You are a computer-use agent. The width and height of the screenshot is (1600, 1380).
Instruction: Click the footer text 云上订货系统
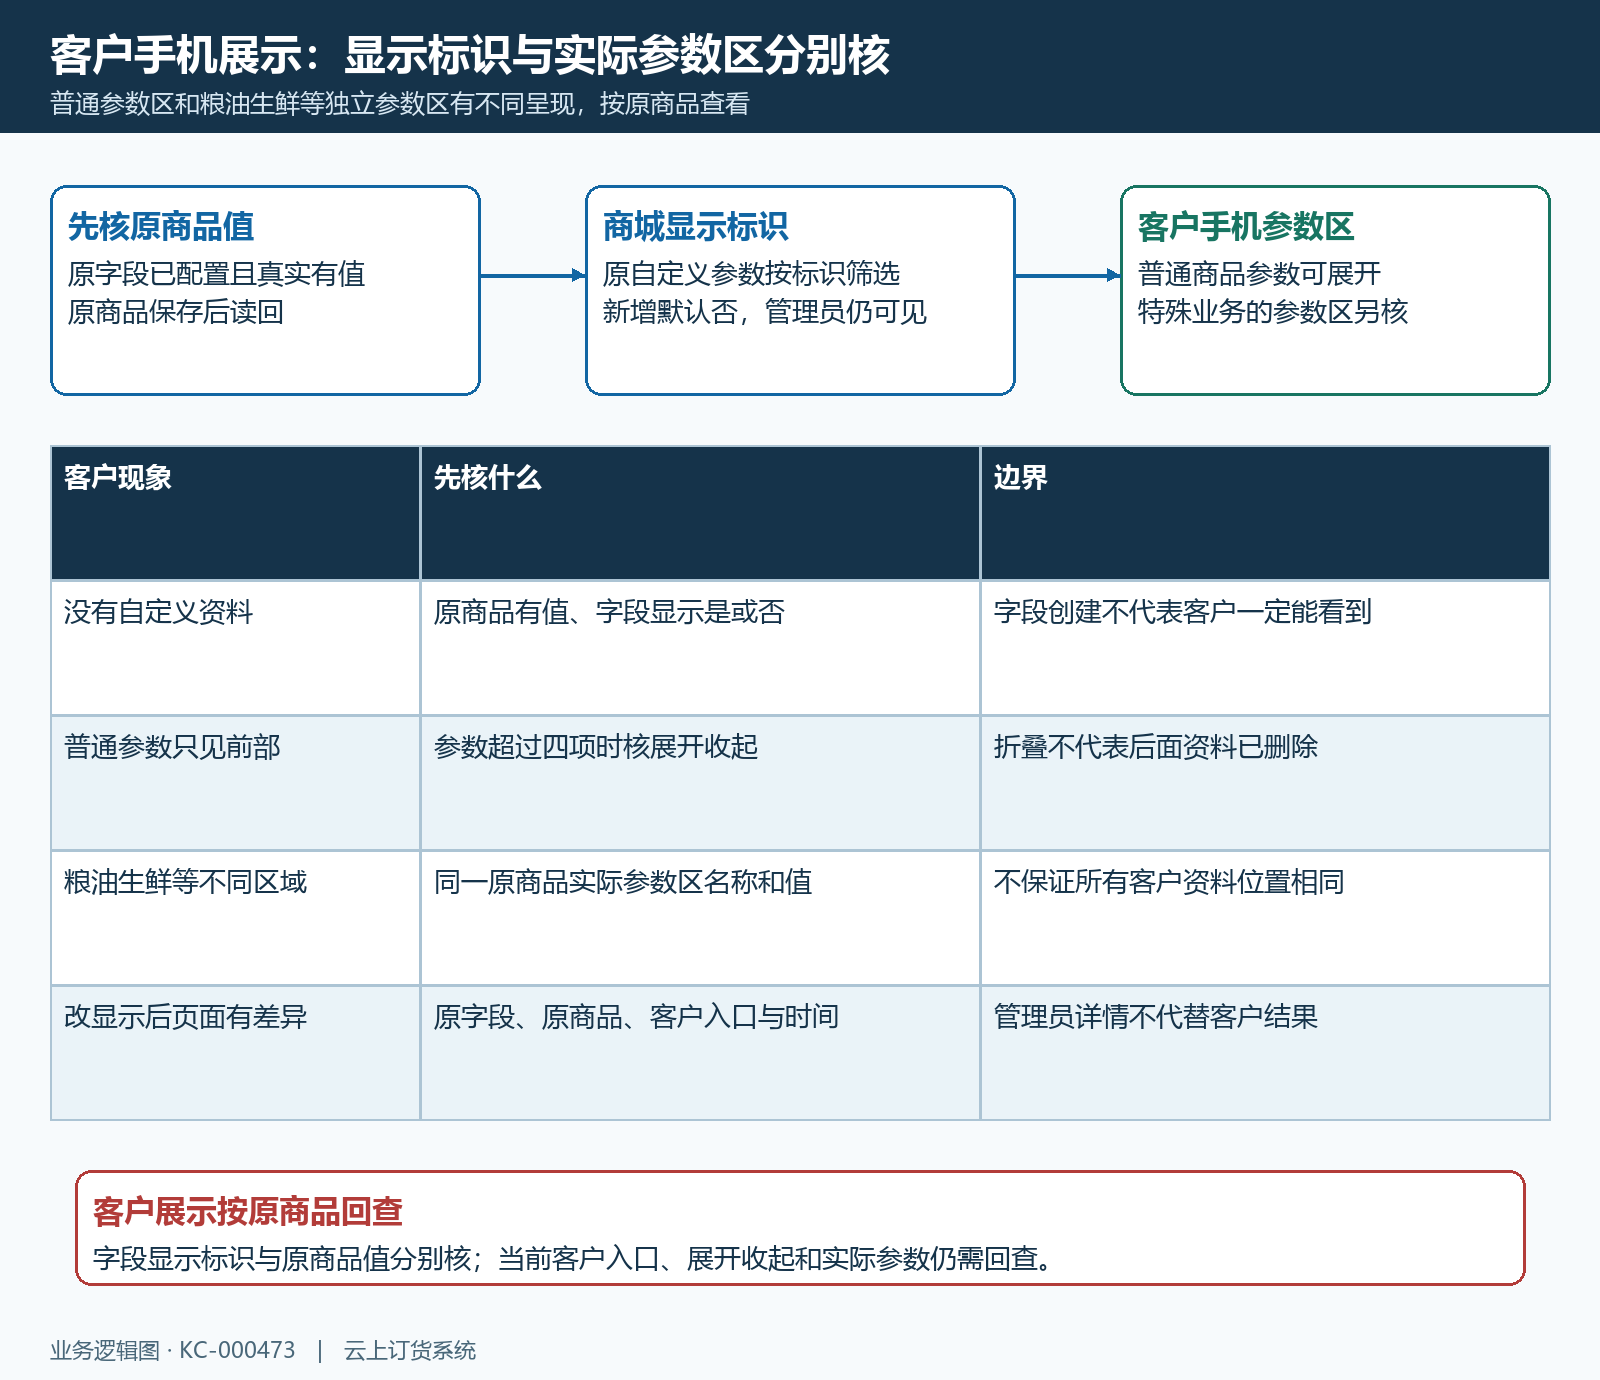click(x=410, y=1350)
